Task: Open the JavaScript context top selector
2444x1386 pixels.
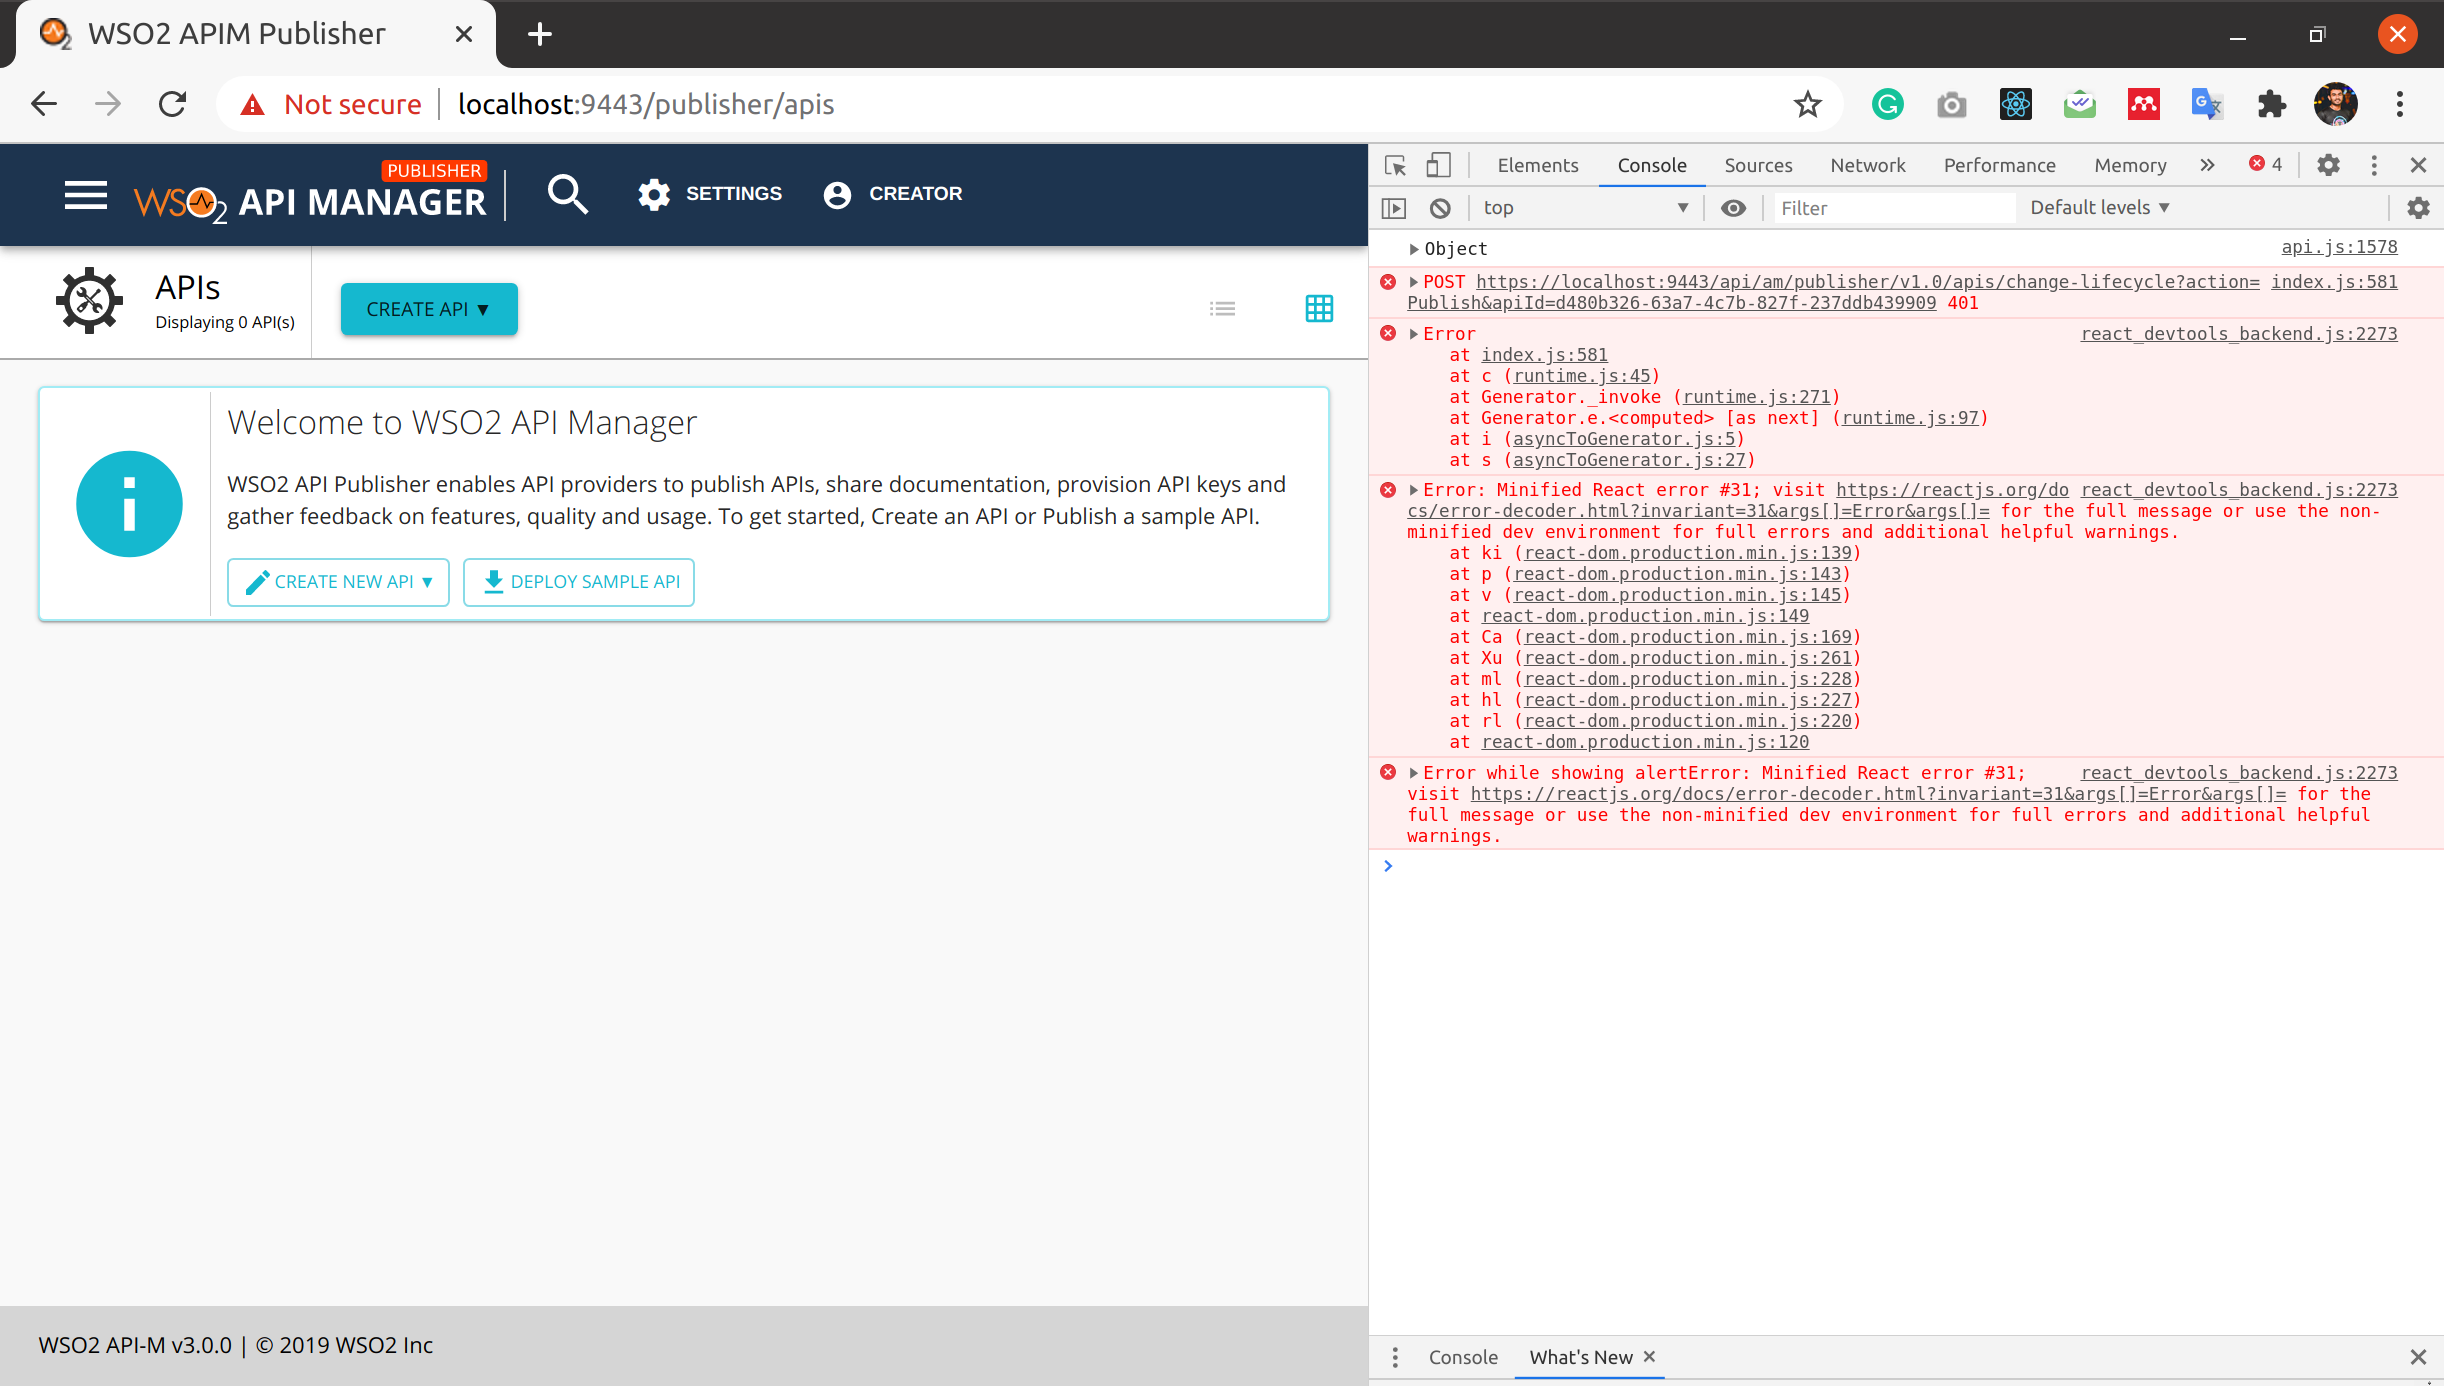Action: coord(1585,208)
